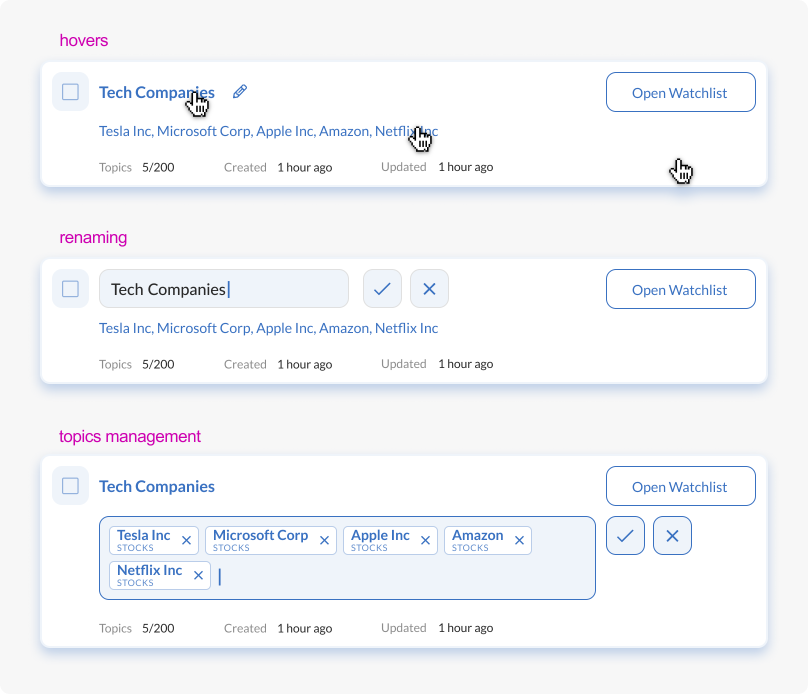Image resolution: width=808 pixels, height=694 pixels.
Task: Remove the Netflix Inc topic chip
Action: (x=198, y=575)
